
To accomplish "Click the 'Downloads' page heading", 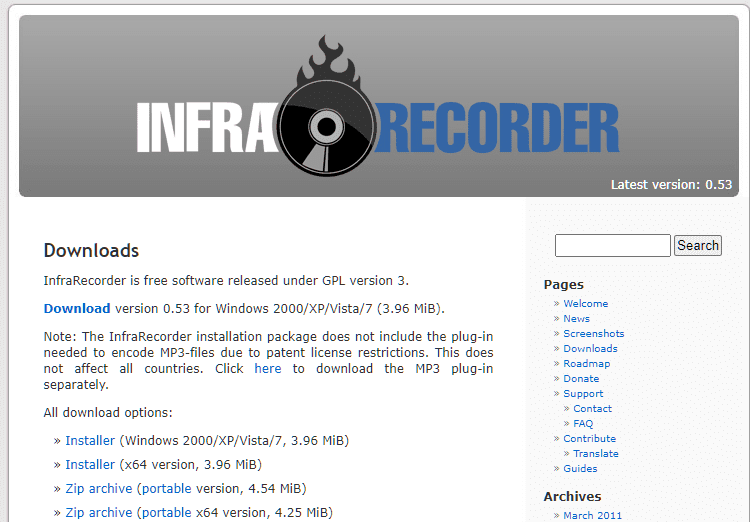I will pyautogui.click(x=91, y=251).
